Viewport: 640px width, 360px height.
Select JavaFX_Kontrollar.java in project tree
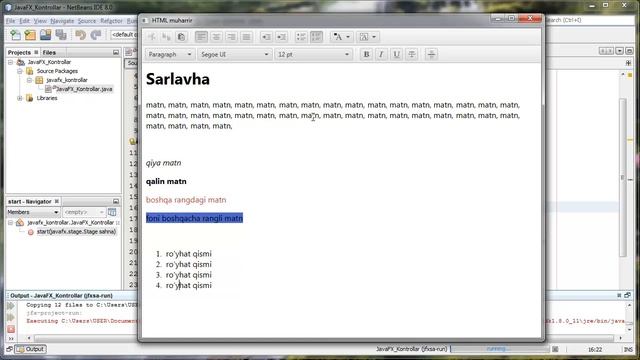point(84,89)
